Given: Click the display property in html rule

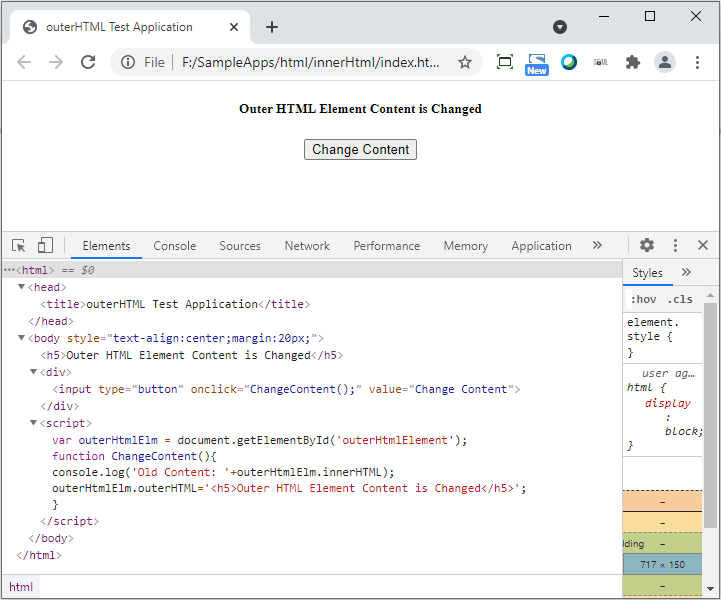Looking at the screenshot, I should click(x=667, y=403).
